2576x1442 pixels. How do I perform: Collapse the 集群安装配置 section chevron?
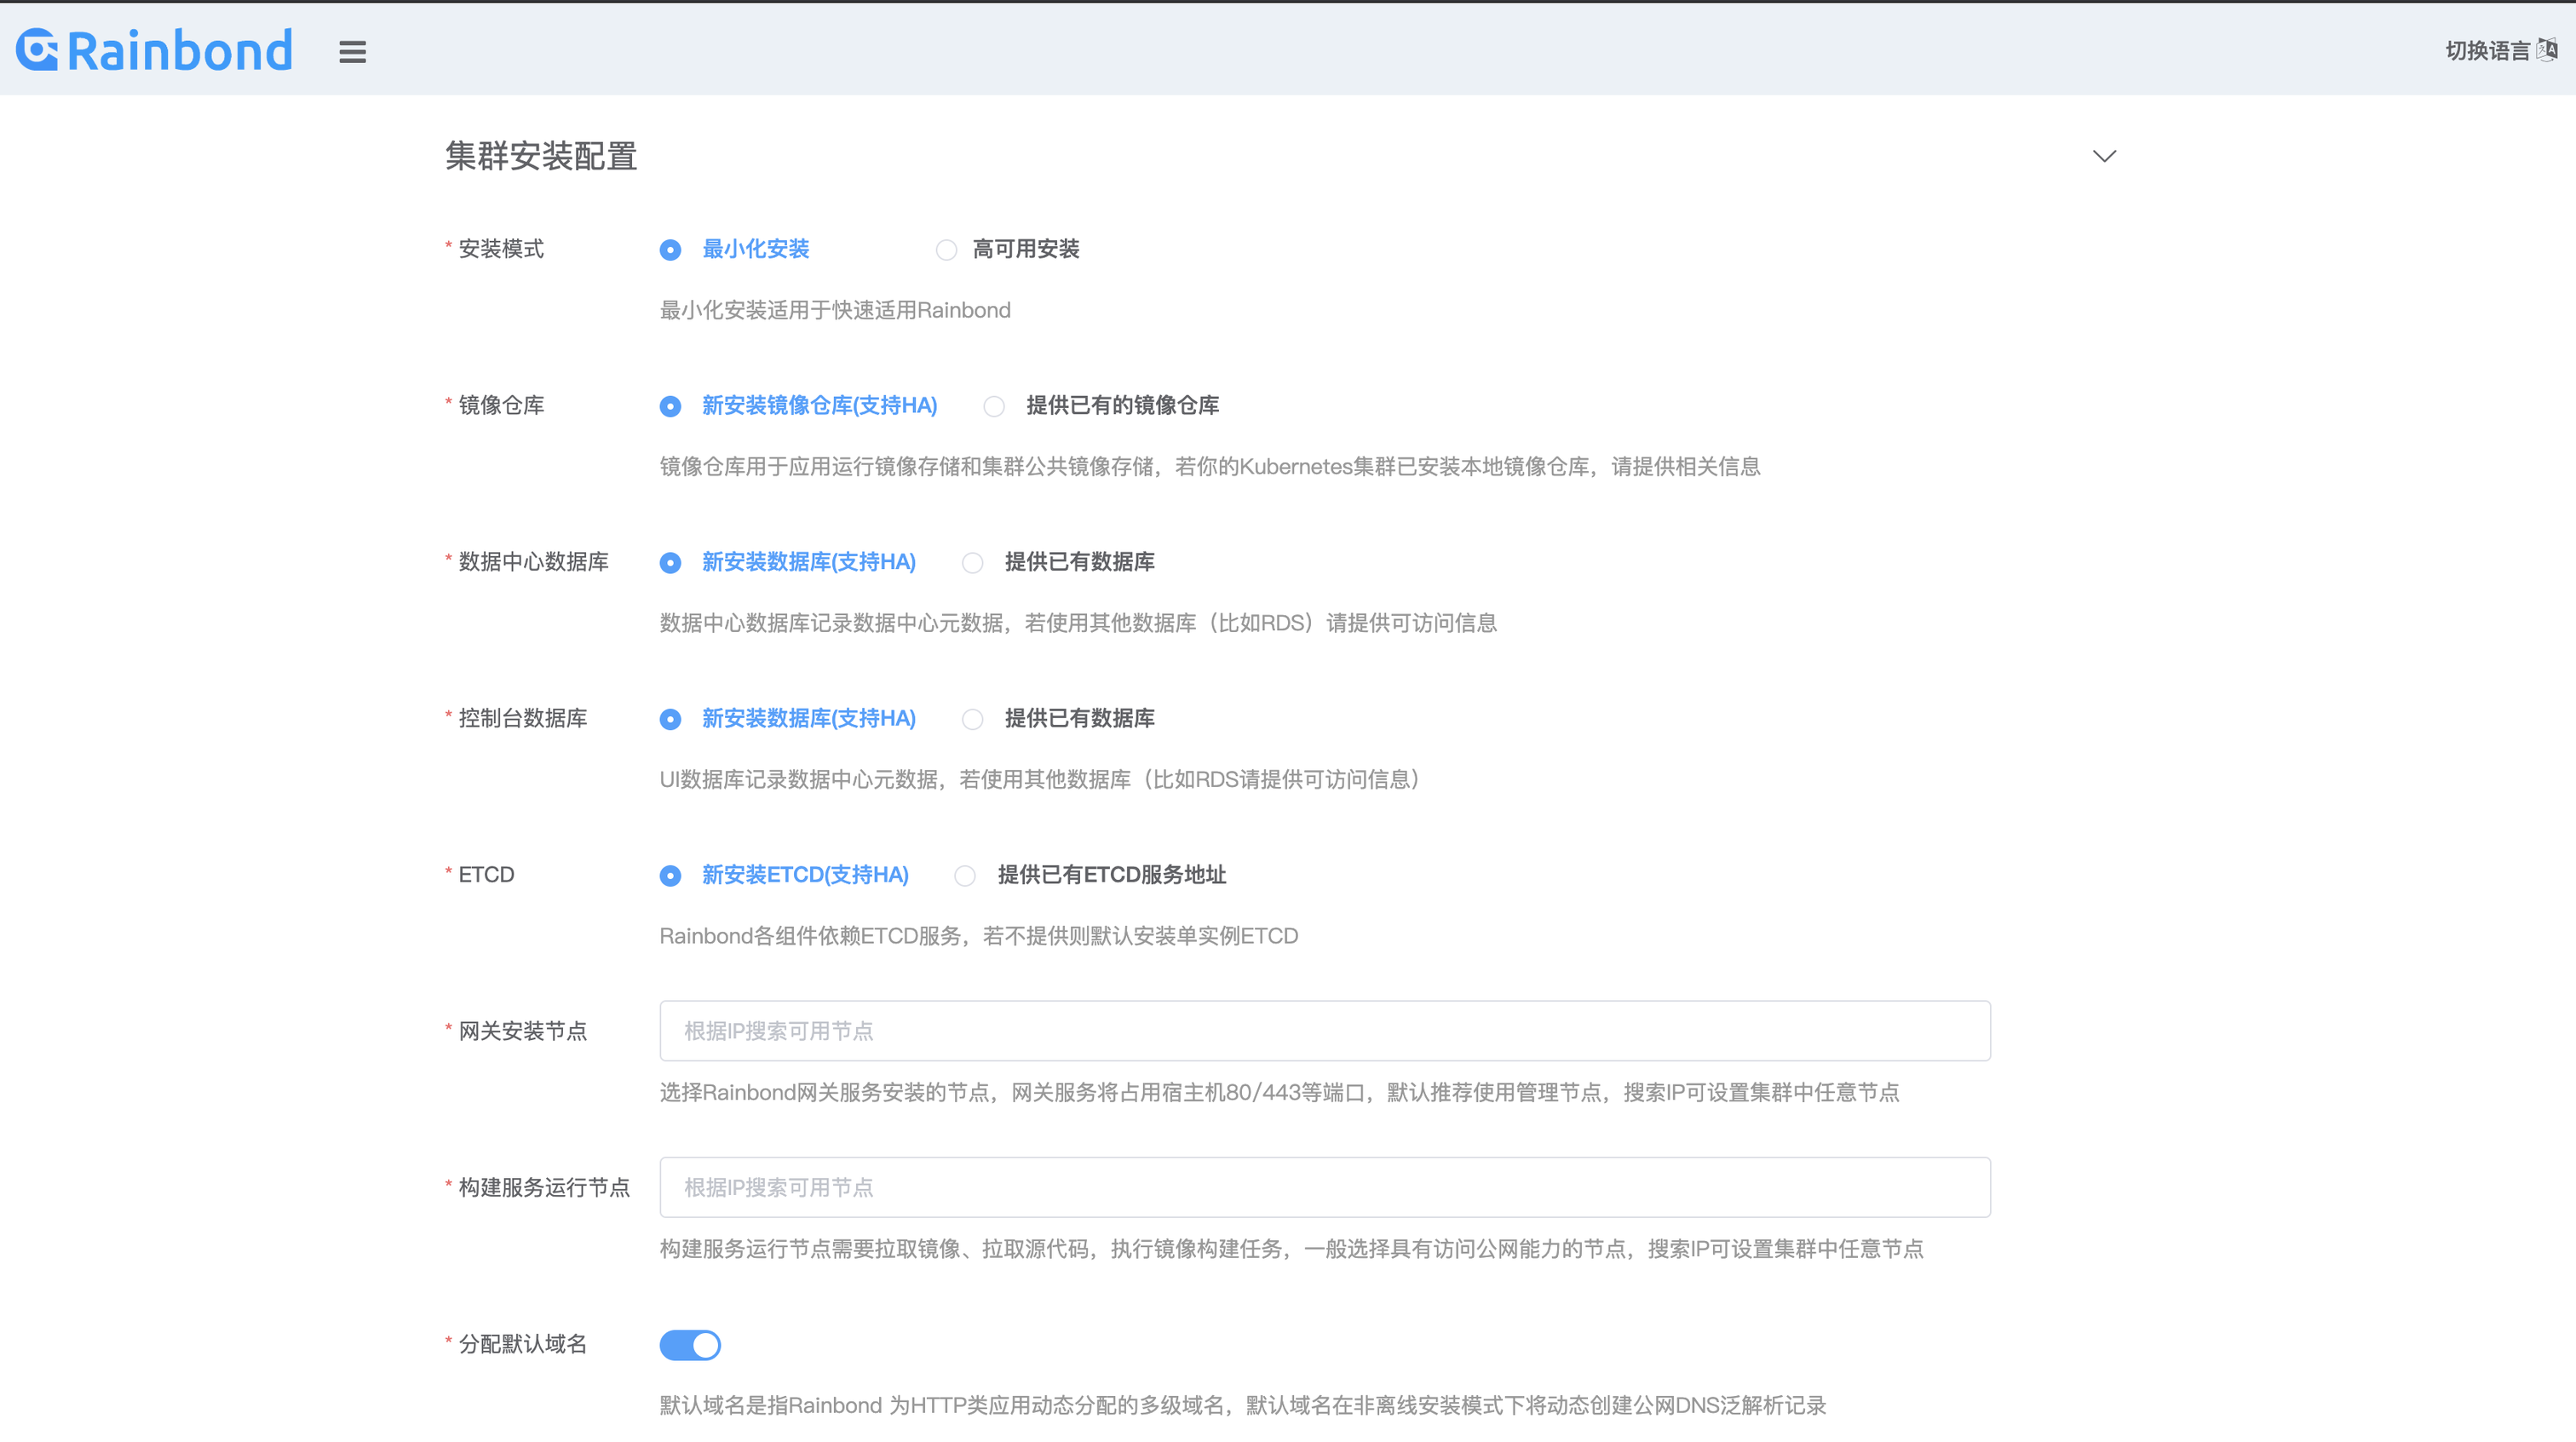point(2104,156)
